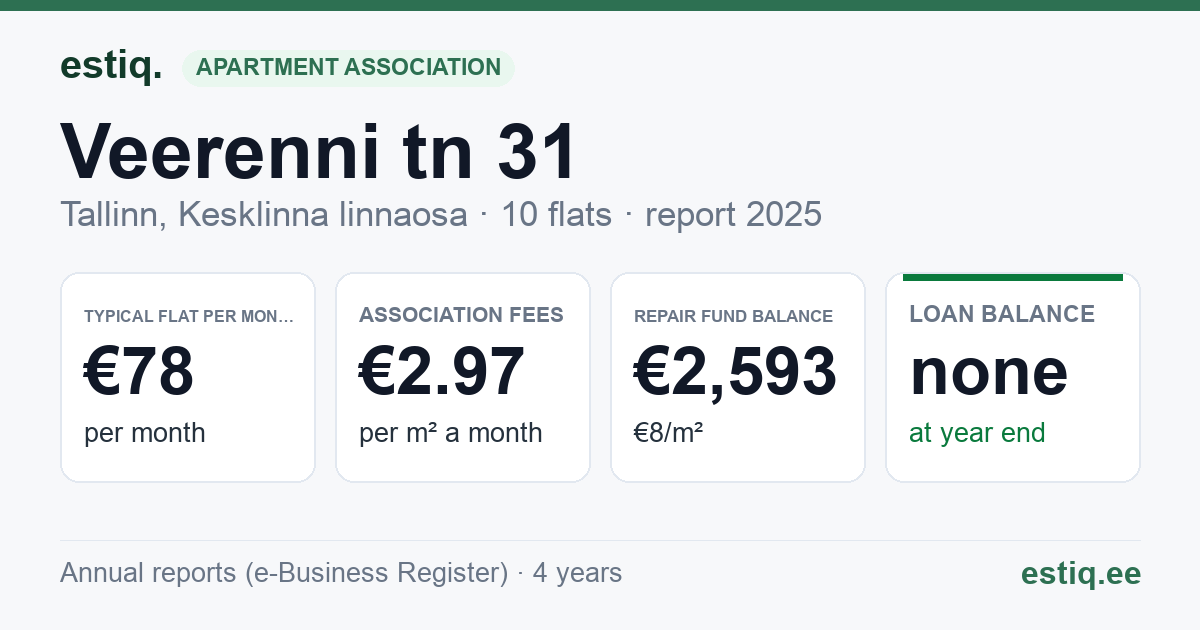Click the Veerenni tn 31 heading
Screen dimensions: 1200x630
click(x=319, y=153)
